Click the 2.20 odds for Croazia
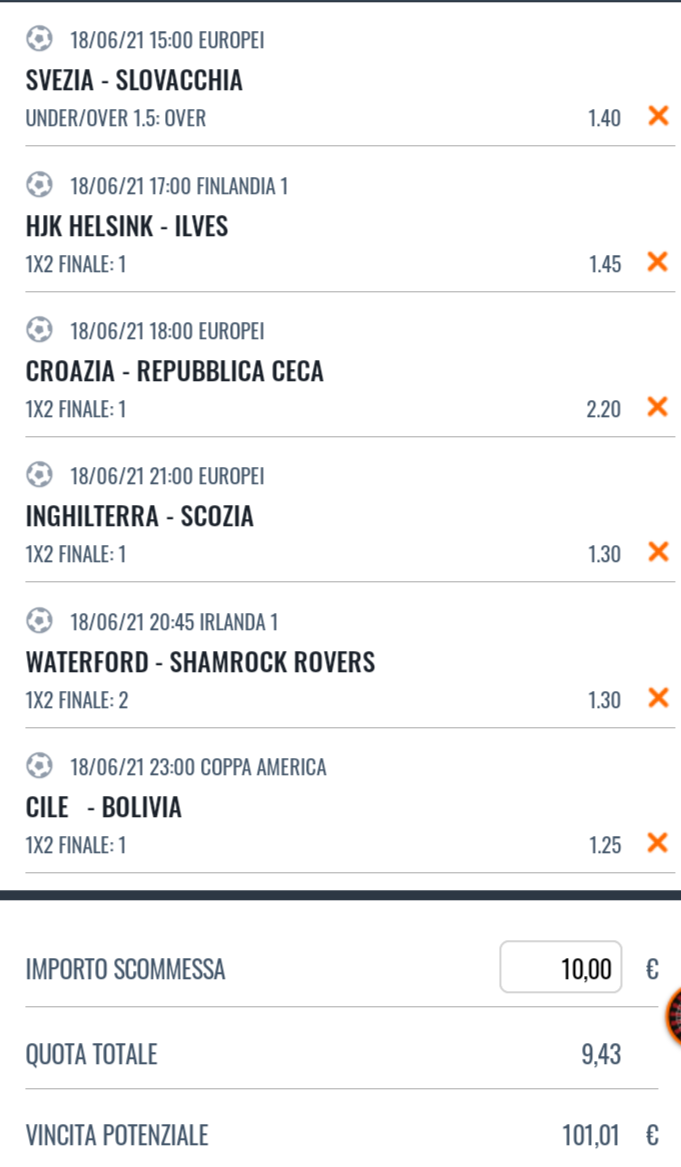 coord(604,409)
